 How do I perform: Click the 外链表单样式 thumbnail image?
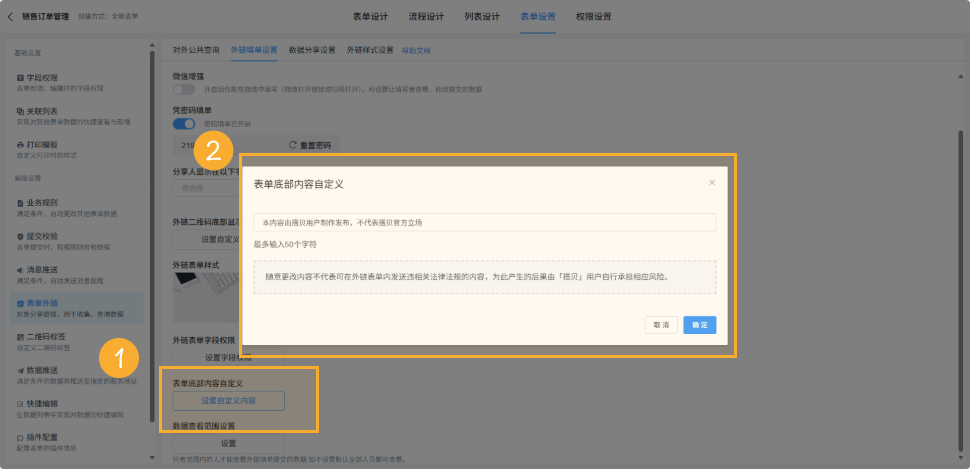click(x=207, y=297)
